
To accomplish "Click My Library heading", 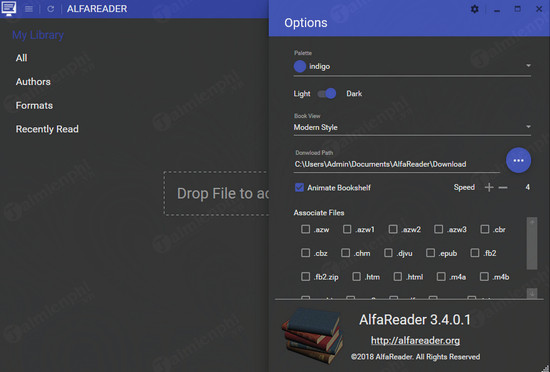I will point(38,35).
